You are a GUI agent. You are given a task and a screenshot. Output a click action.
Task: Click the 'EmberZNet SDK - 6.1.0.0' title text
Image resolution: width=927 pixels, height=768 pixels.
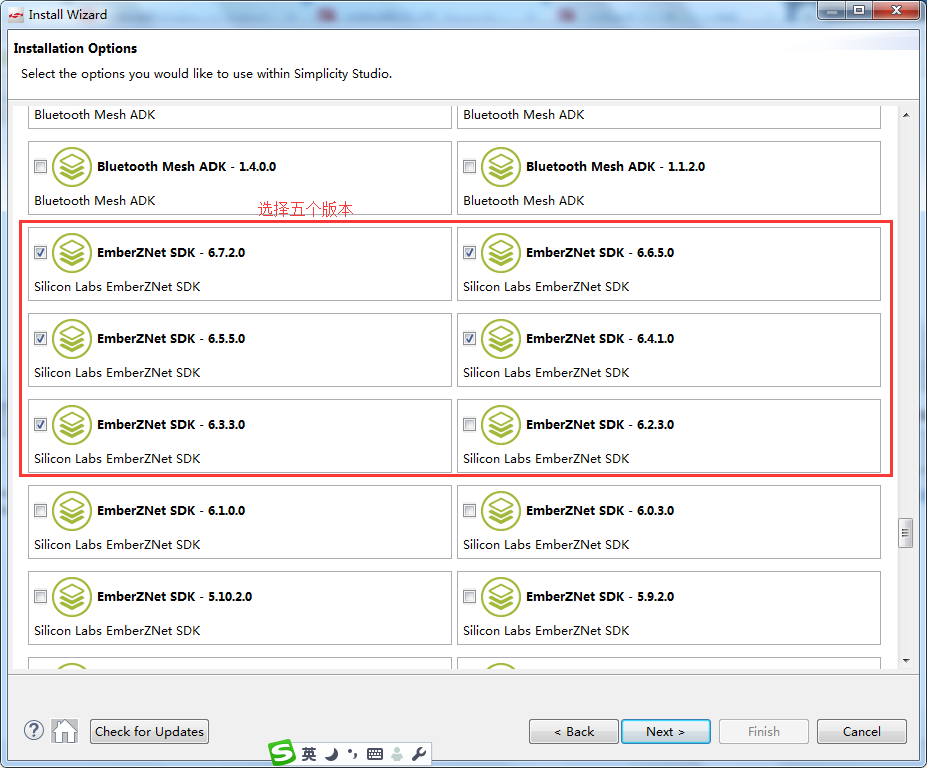click(x=171, y=511)
